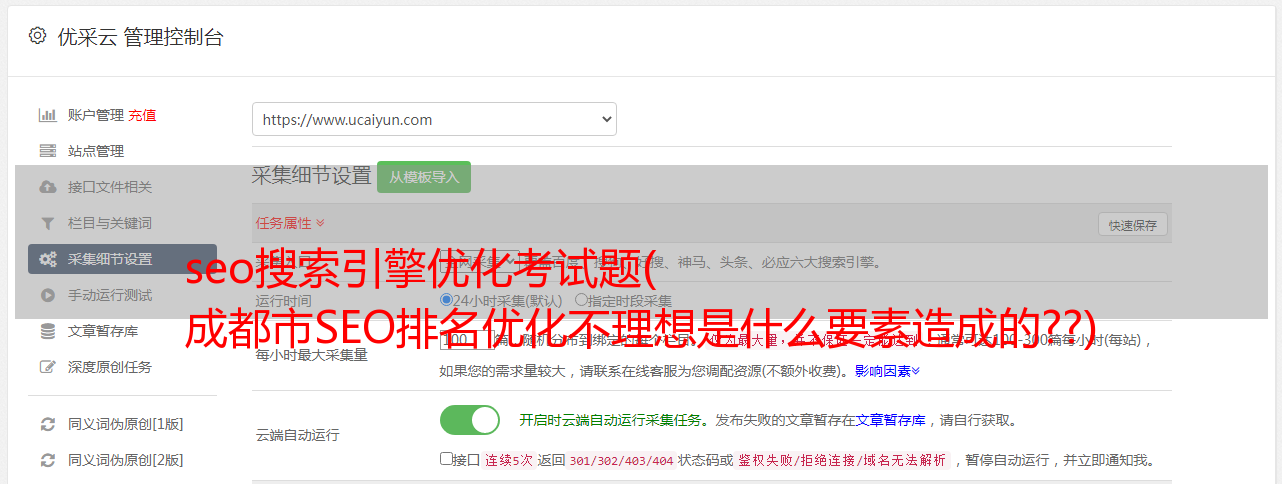Open 同义词伪原创[2版] item

click(126, 460)
